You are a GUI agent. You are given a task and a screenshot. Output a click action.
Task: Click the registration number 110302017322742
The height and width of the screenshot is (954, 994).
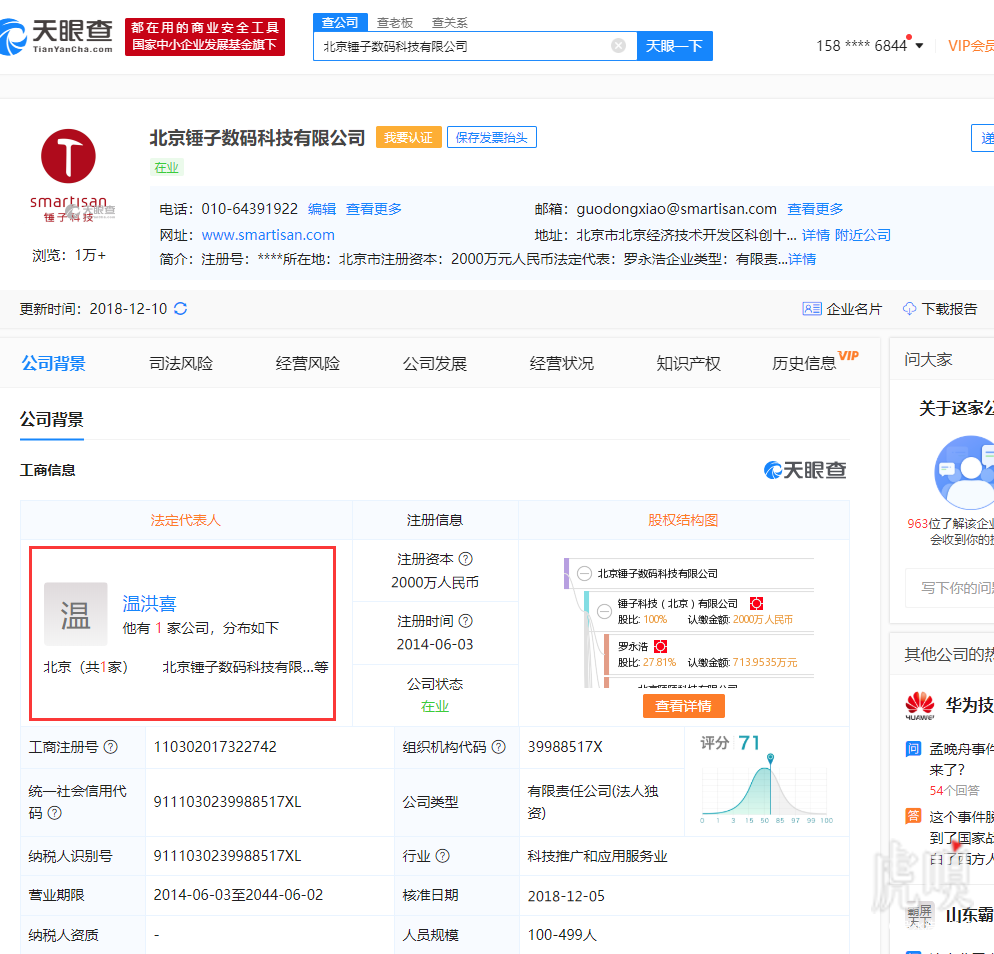pyautogui.click(x=216, y=747)
